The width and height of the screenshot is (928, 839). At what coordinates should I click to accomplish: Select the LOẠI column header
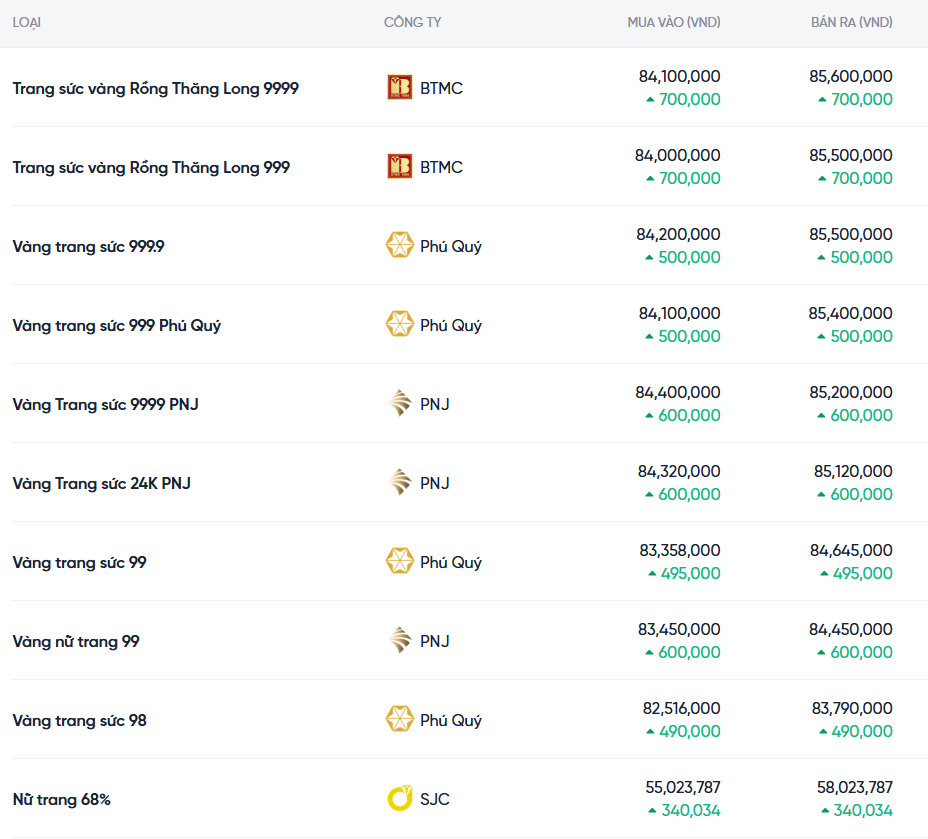27,22
